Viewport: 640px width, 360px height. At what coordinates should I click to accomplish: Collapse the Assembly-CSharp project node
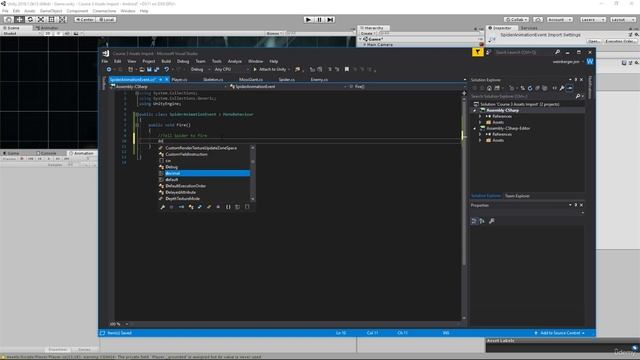tap(474, 110)
